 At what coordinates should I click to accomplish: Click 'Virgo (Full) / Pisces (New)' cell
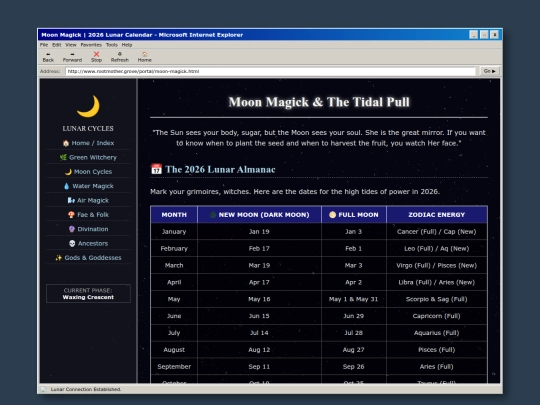[x=437, y=265]
